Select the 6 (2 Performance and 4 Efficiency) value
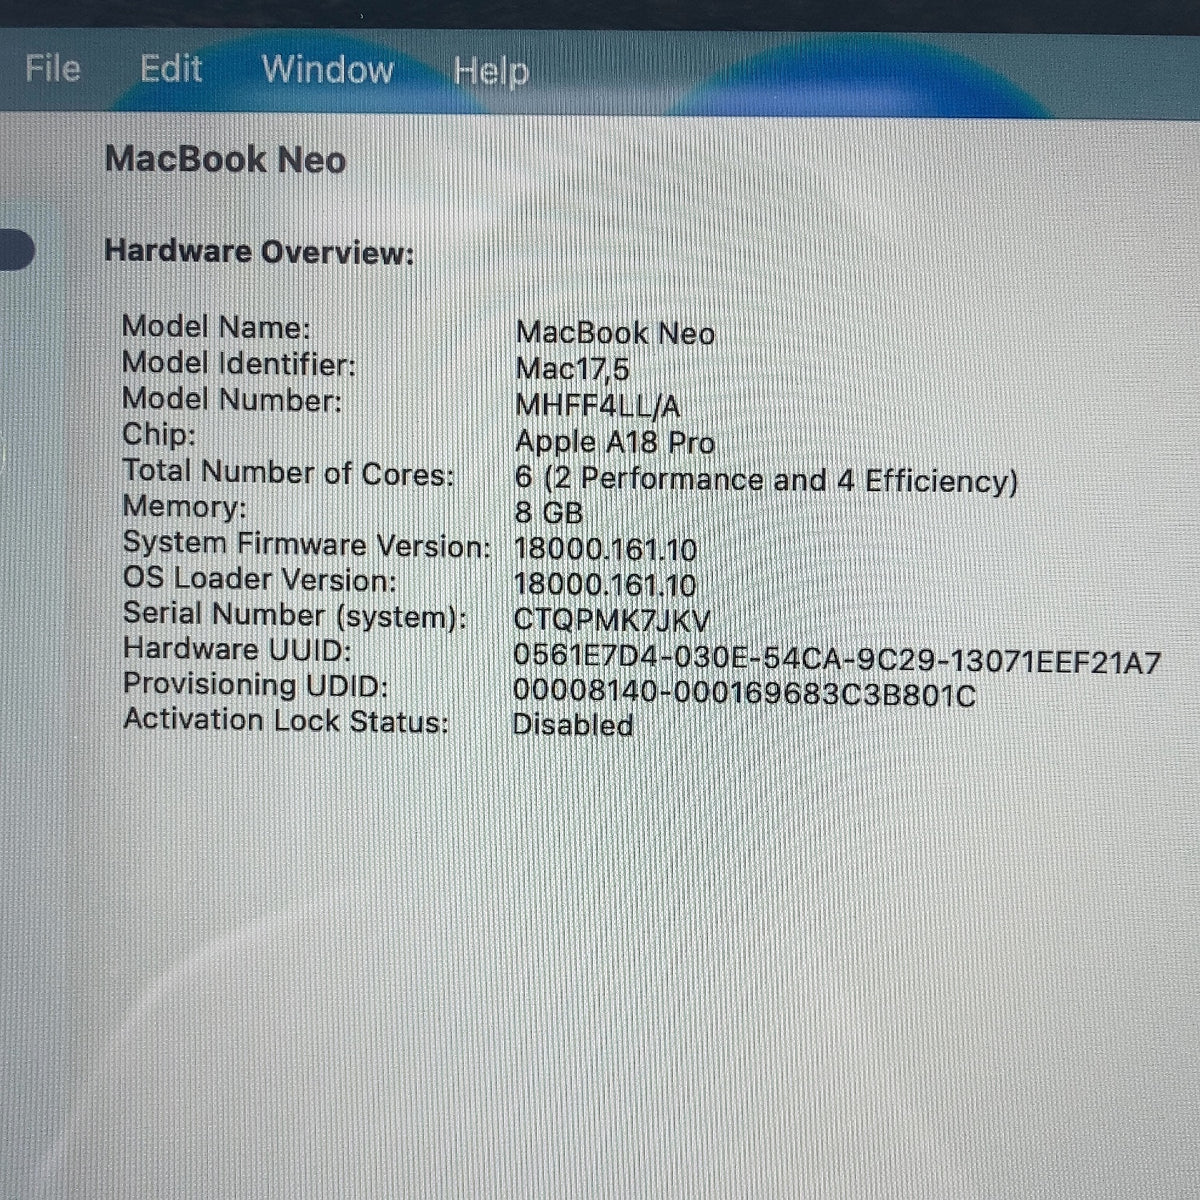This screenshot has width=1200, height=1200. tap(766, 480)
